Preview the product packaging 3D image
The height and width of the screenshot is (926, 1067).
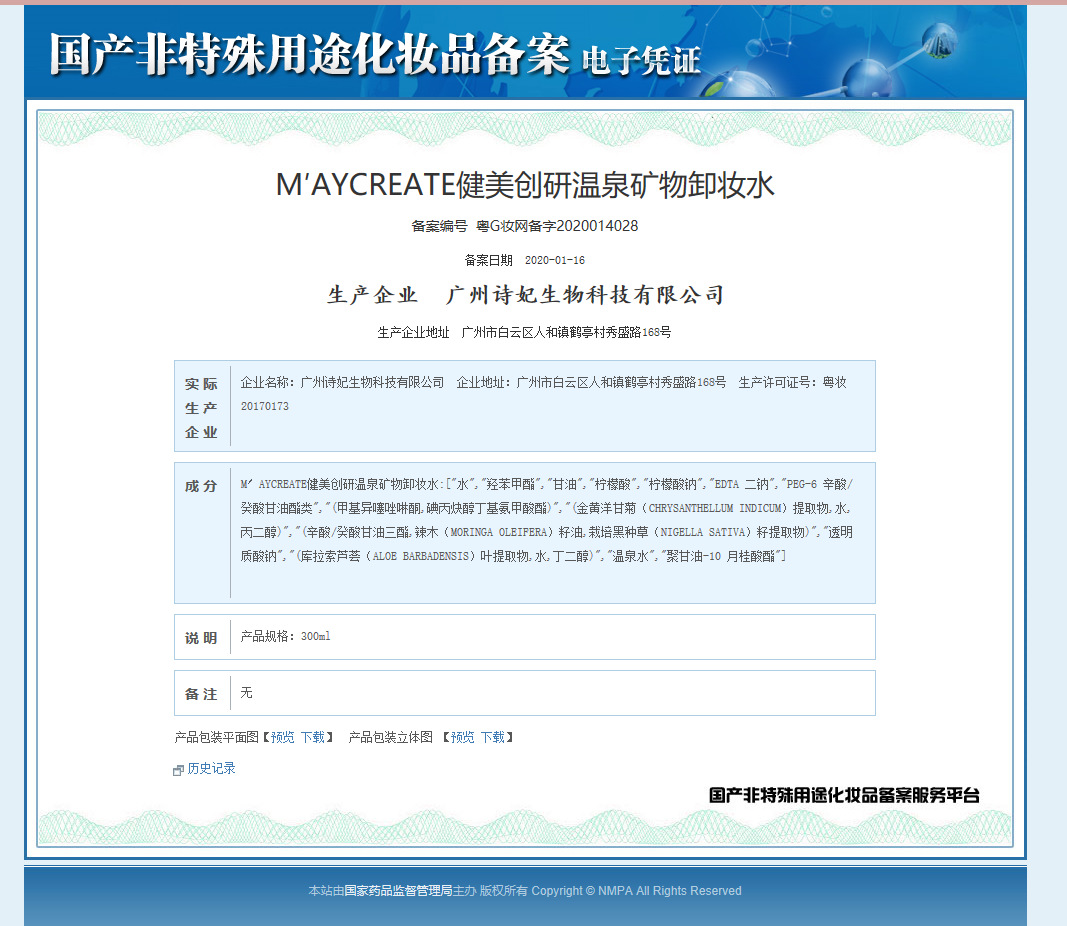(x=462, y=738)
